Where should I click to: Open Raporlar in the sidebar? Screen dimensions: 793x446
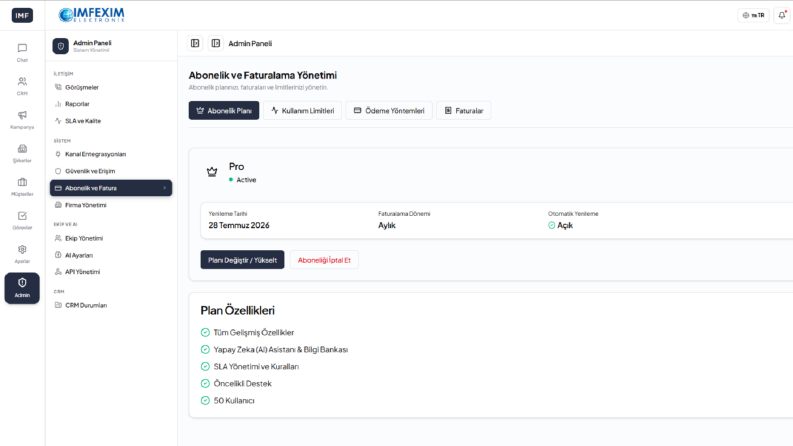(x=77, y=104)
